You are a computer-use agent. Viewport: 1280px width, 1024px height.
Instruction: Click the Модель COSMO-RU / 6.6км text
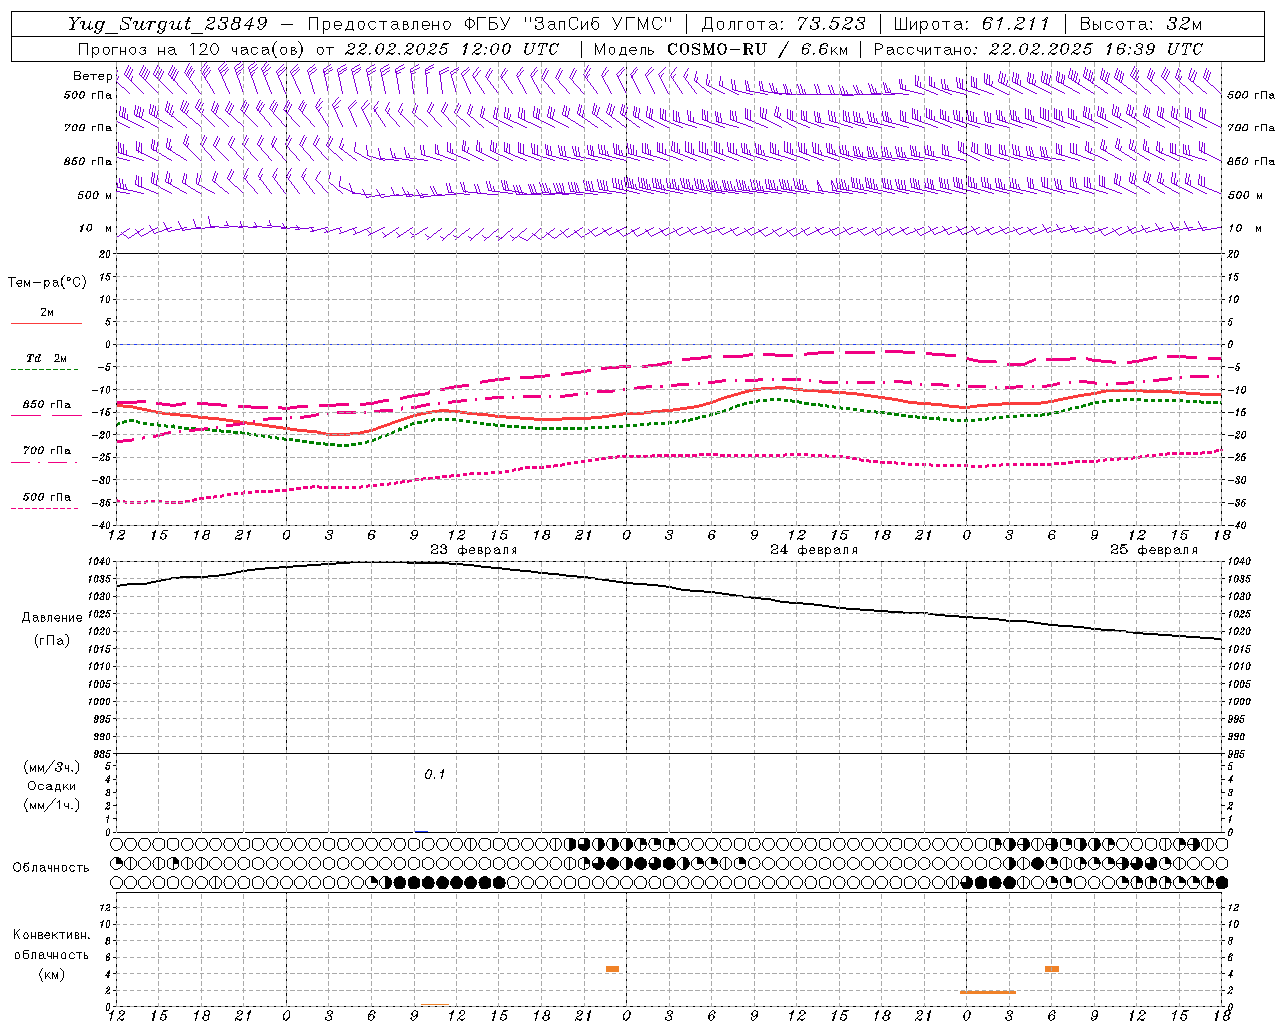click(721, 49)
